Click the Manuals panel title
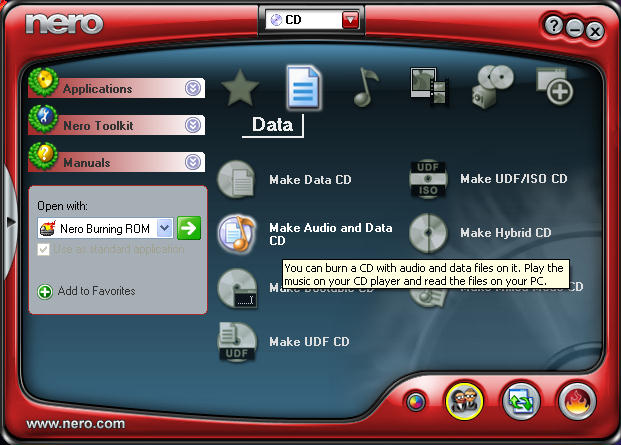The height and width of the screenshot is (445, 621). [x=87, y=162]
